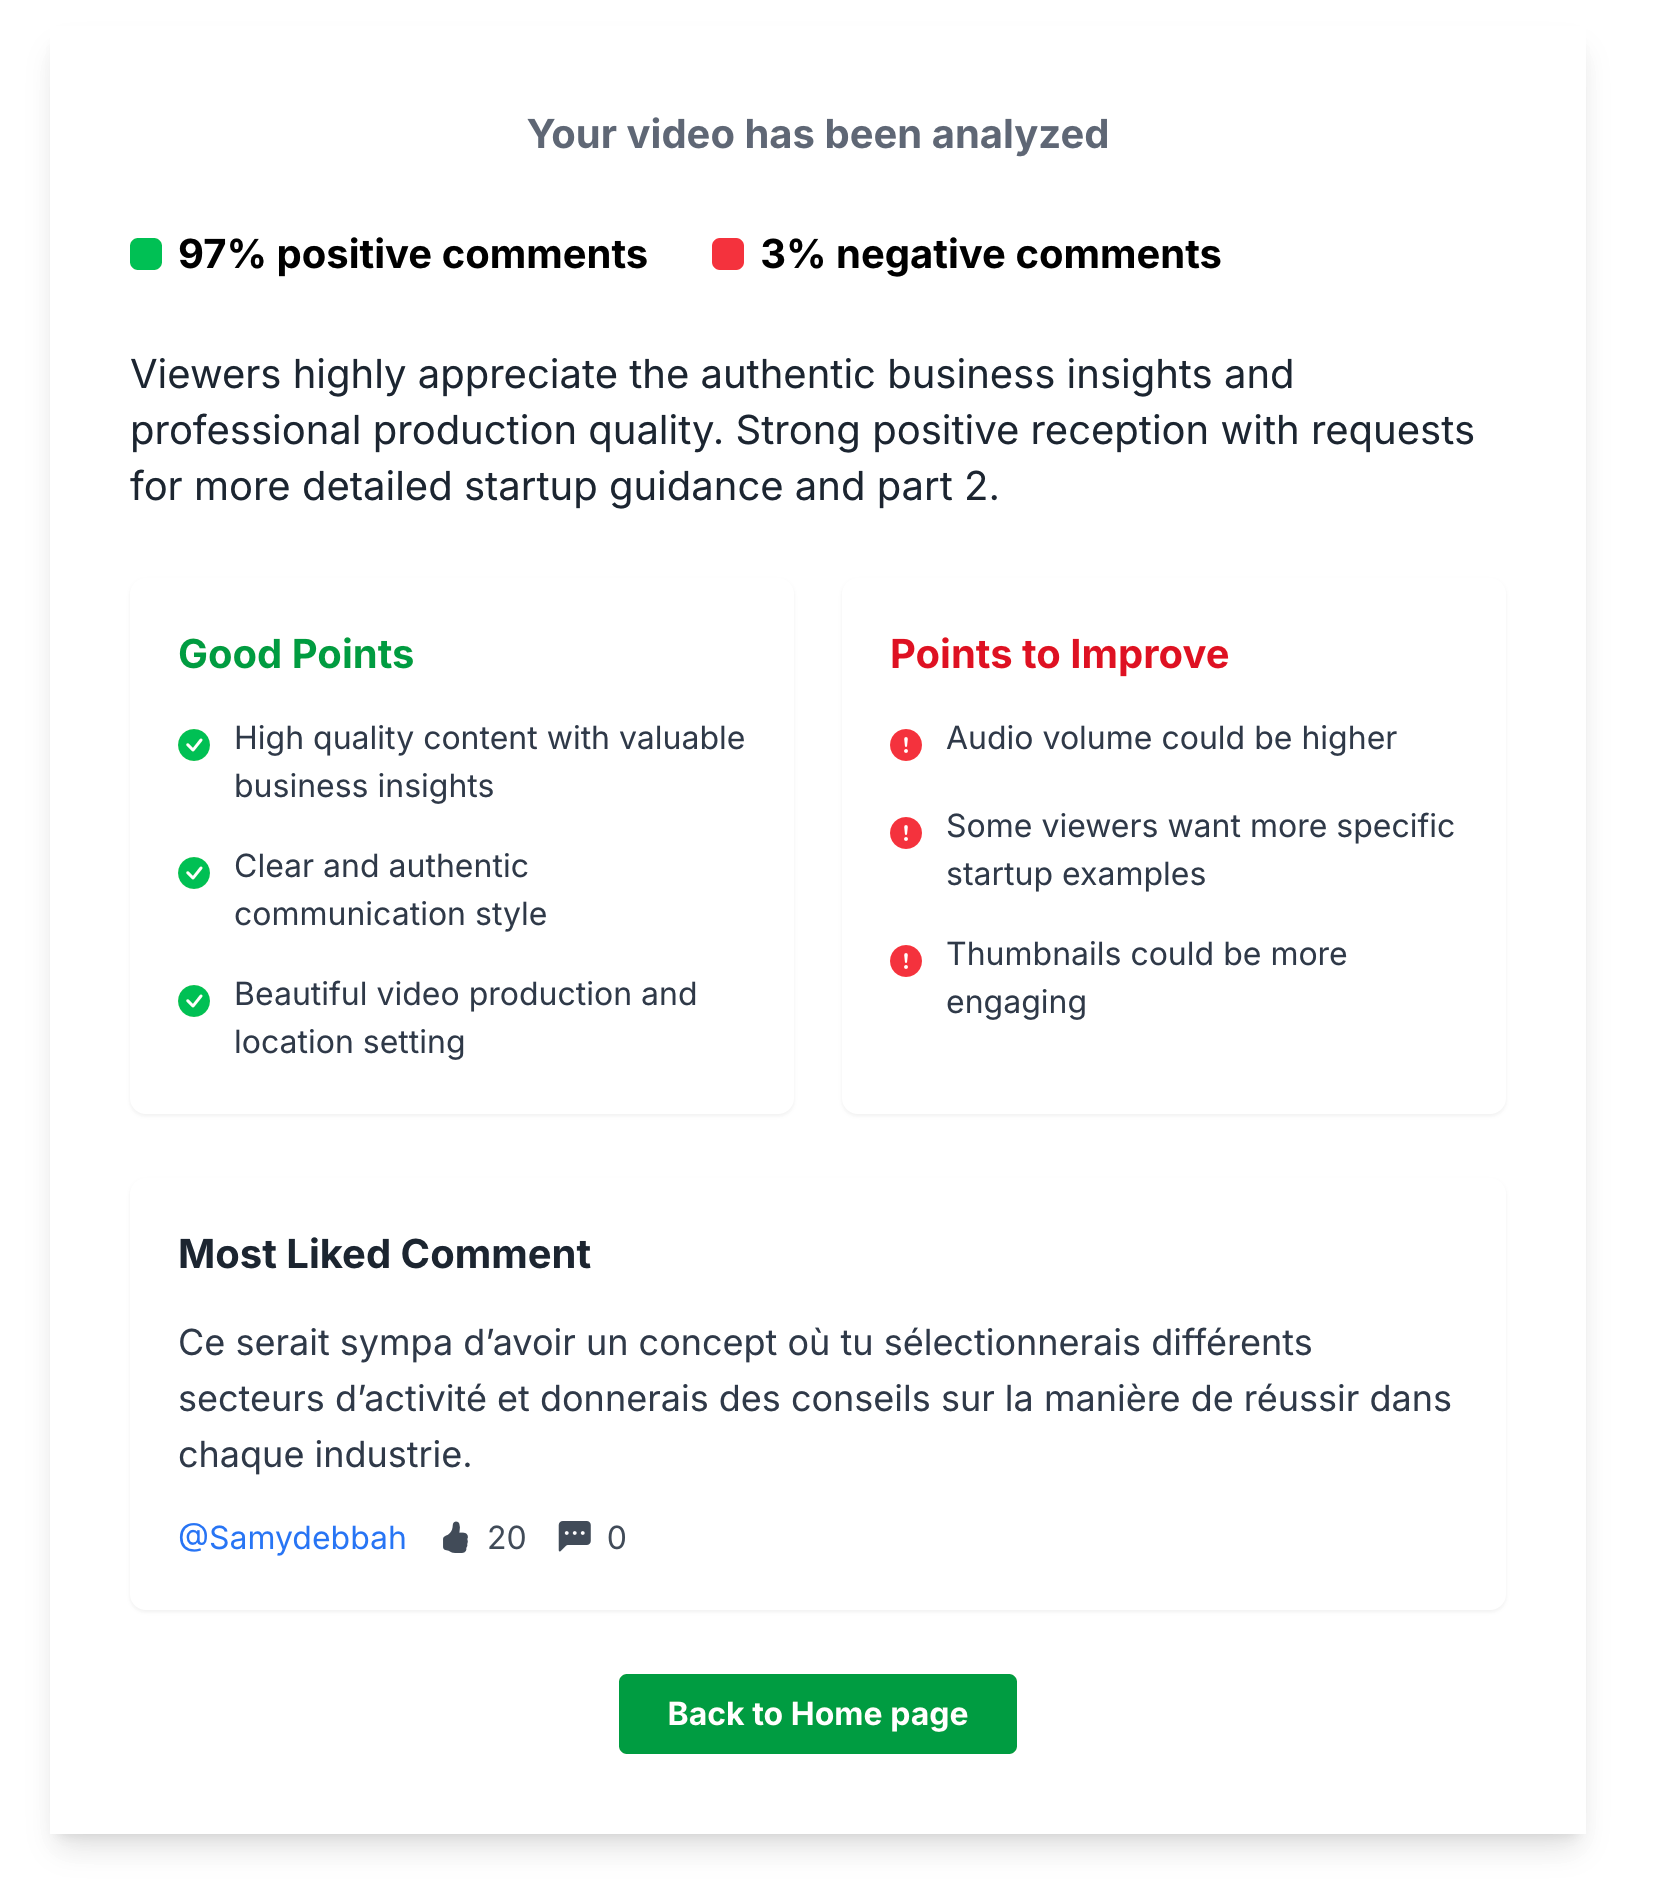Click the Most Liked Comment heading
The image size is (1666, 1880).
[384, 1254]
